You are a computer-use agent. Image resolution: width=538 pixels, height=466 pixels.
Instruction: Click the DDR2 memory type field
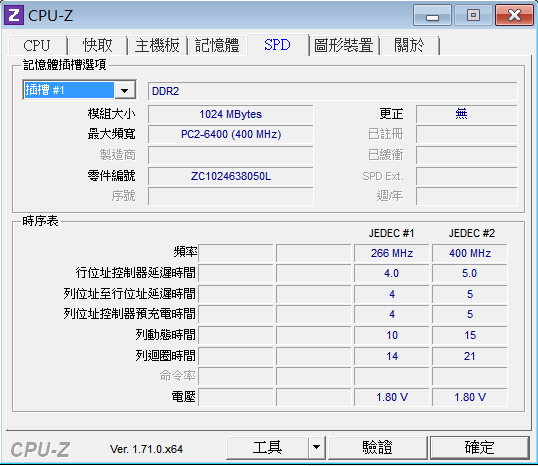(x=332, y=91)
